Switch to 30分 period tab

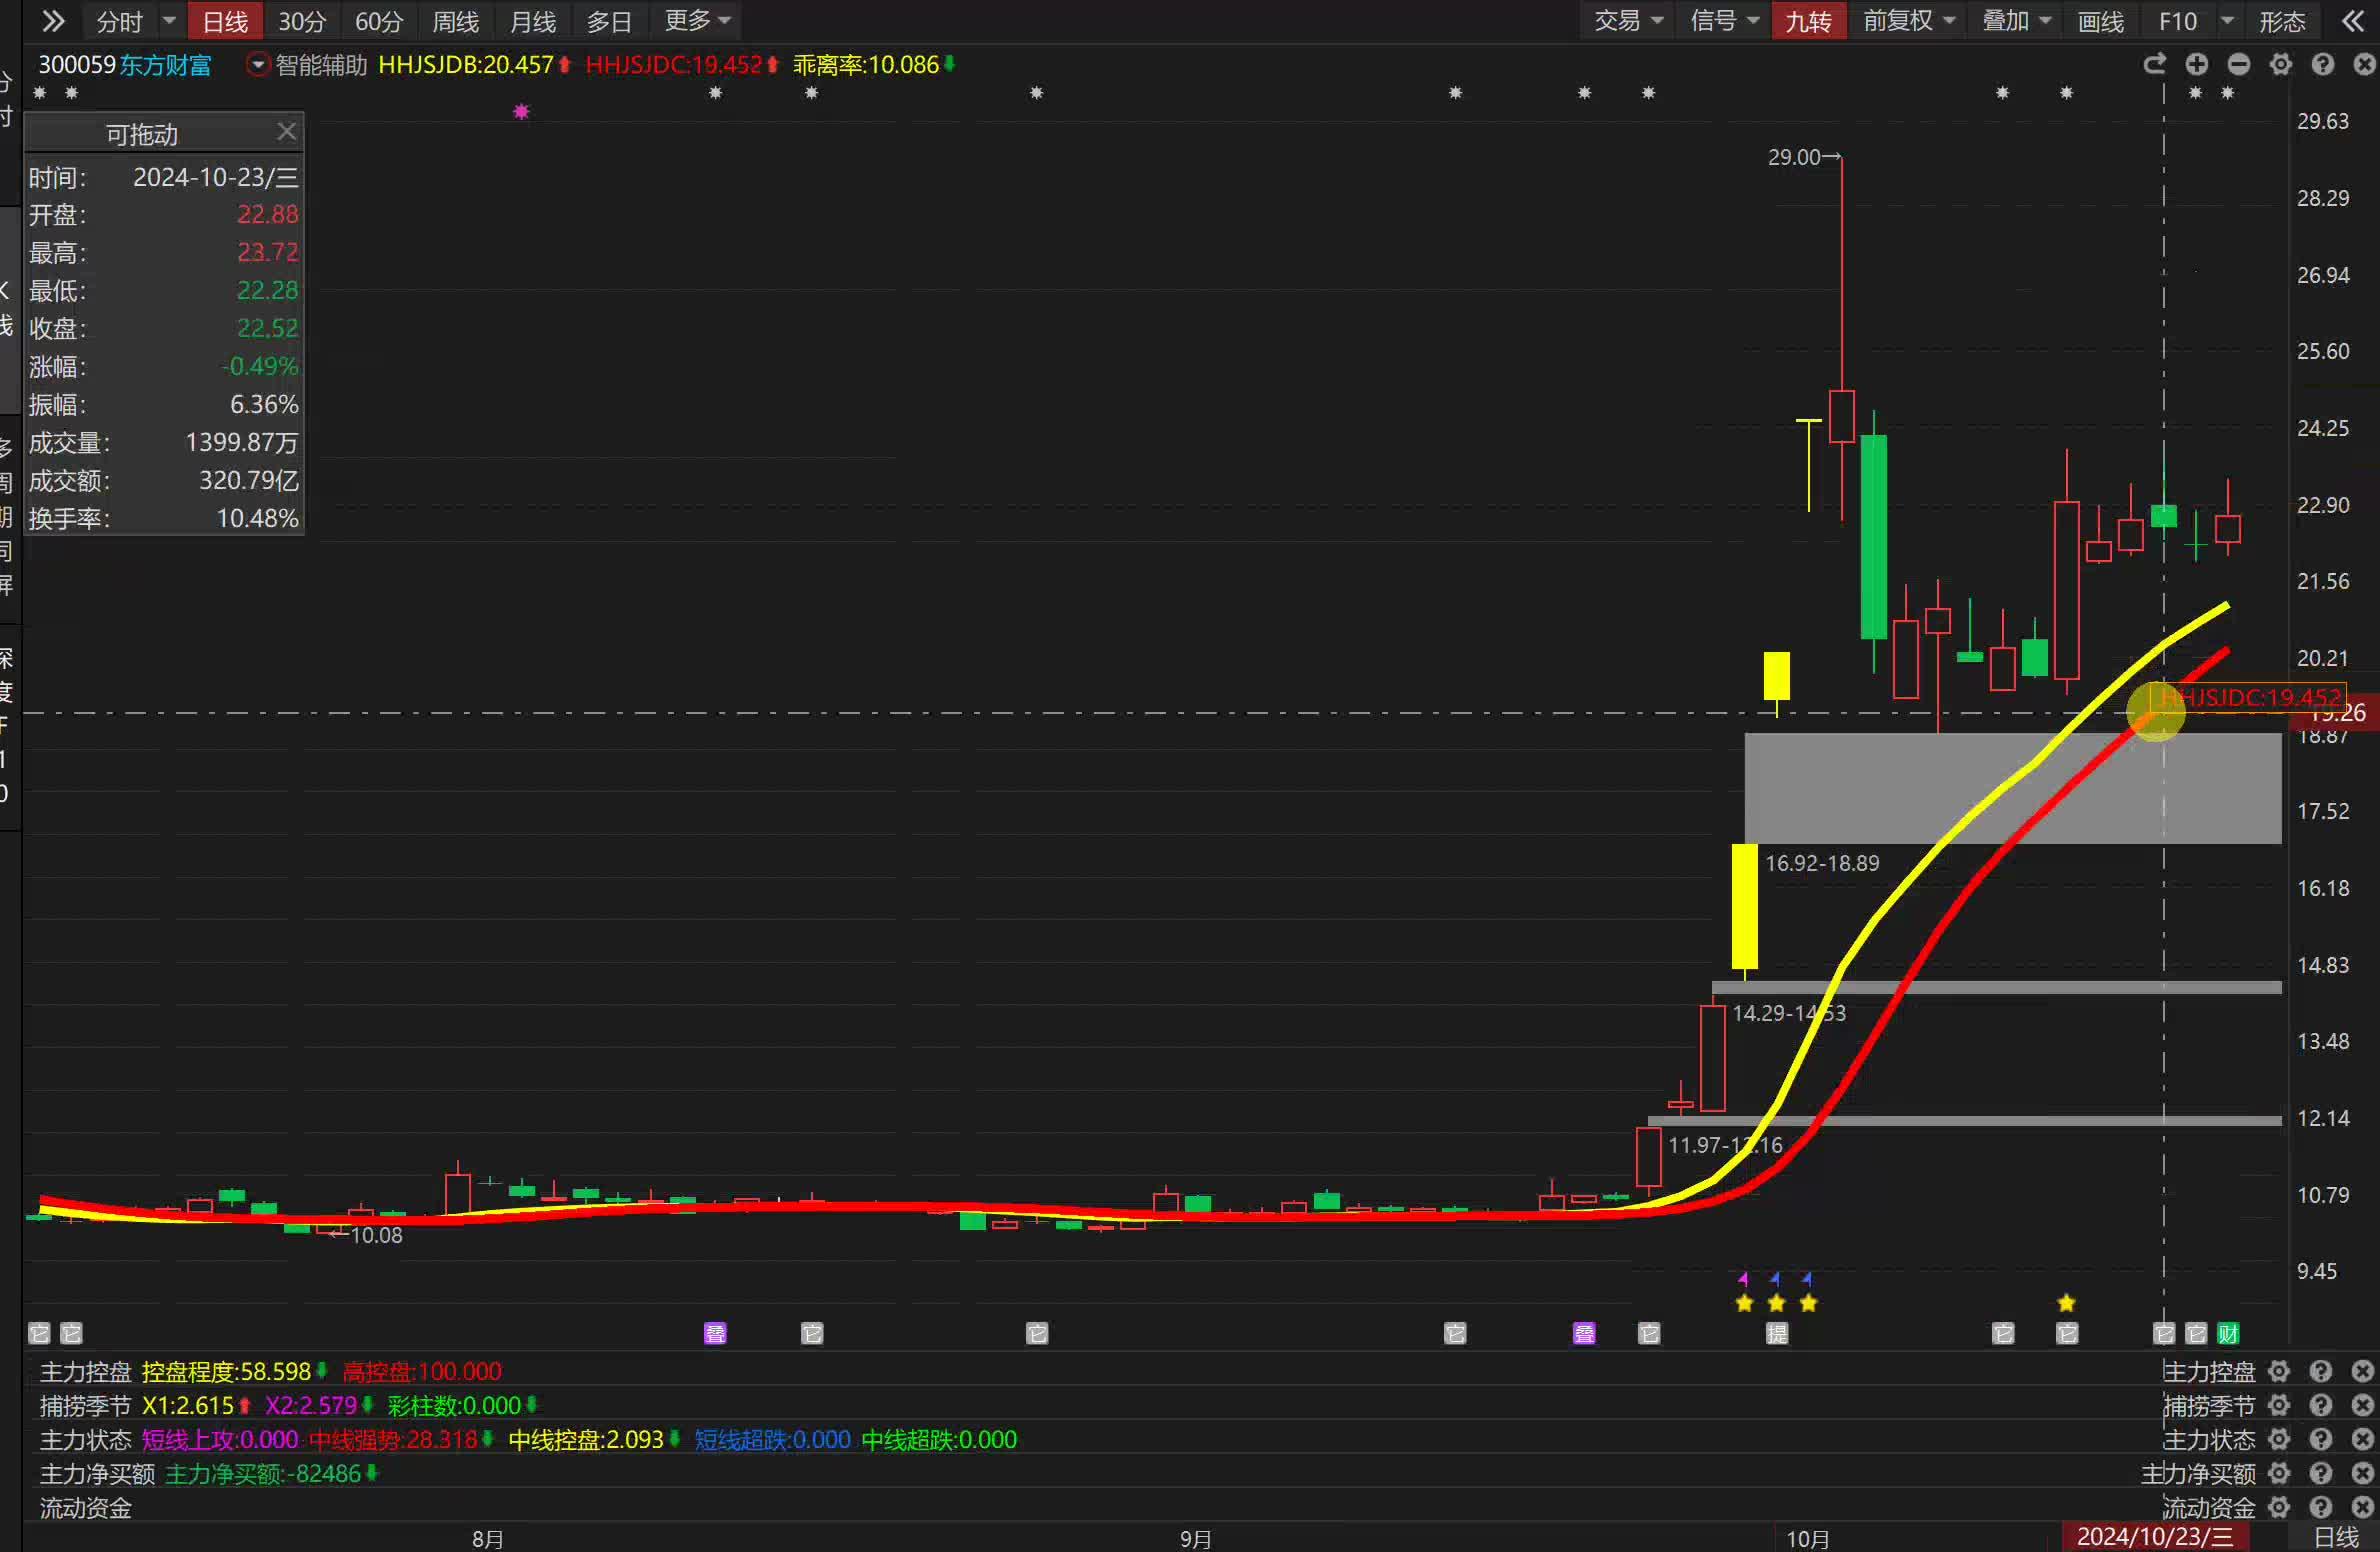(x=302, y=21)
